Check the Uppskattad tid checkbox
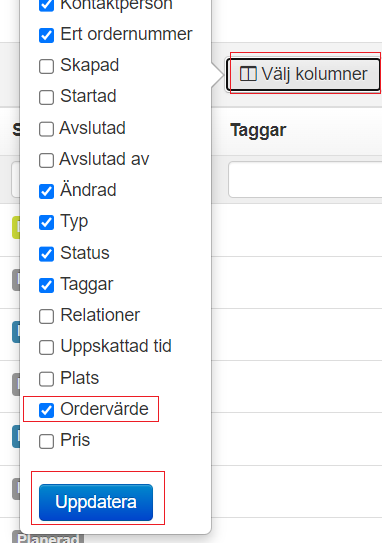 point(46,347)
